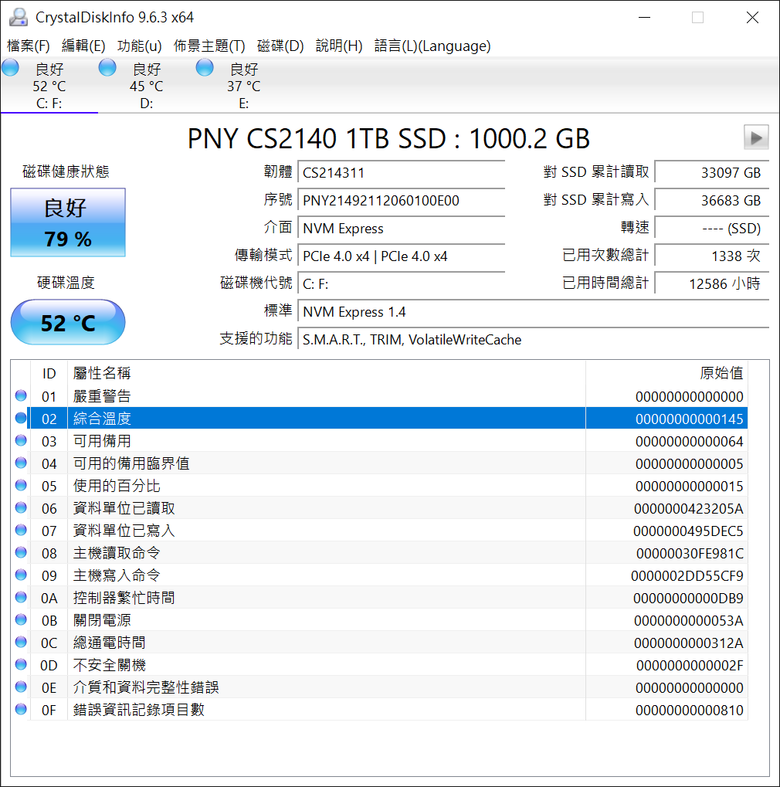Click the power on hours 12586 小時
Screen dimensions: 780x787
[x=712, y=284]
